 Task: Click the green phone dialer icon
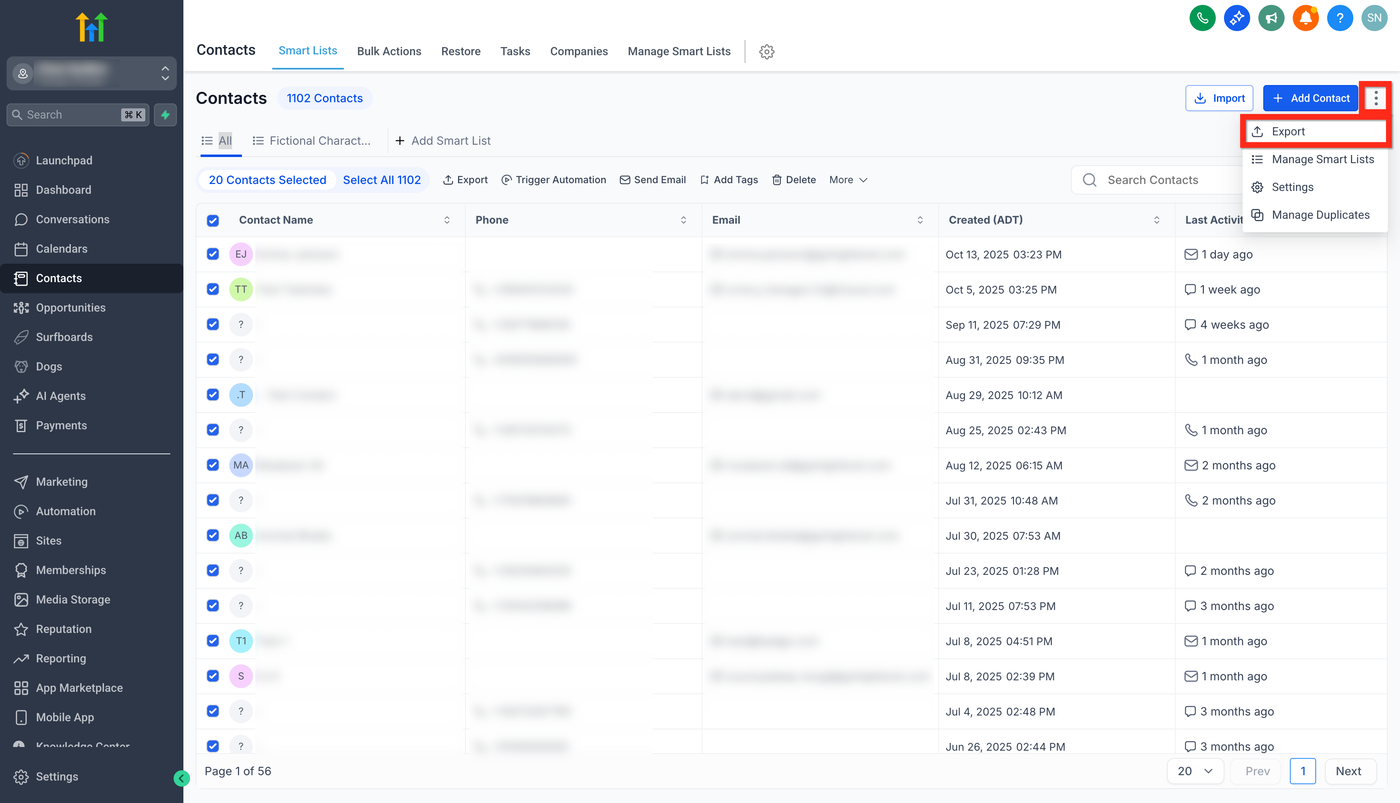(x=1202, y=17)
